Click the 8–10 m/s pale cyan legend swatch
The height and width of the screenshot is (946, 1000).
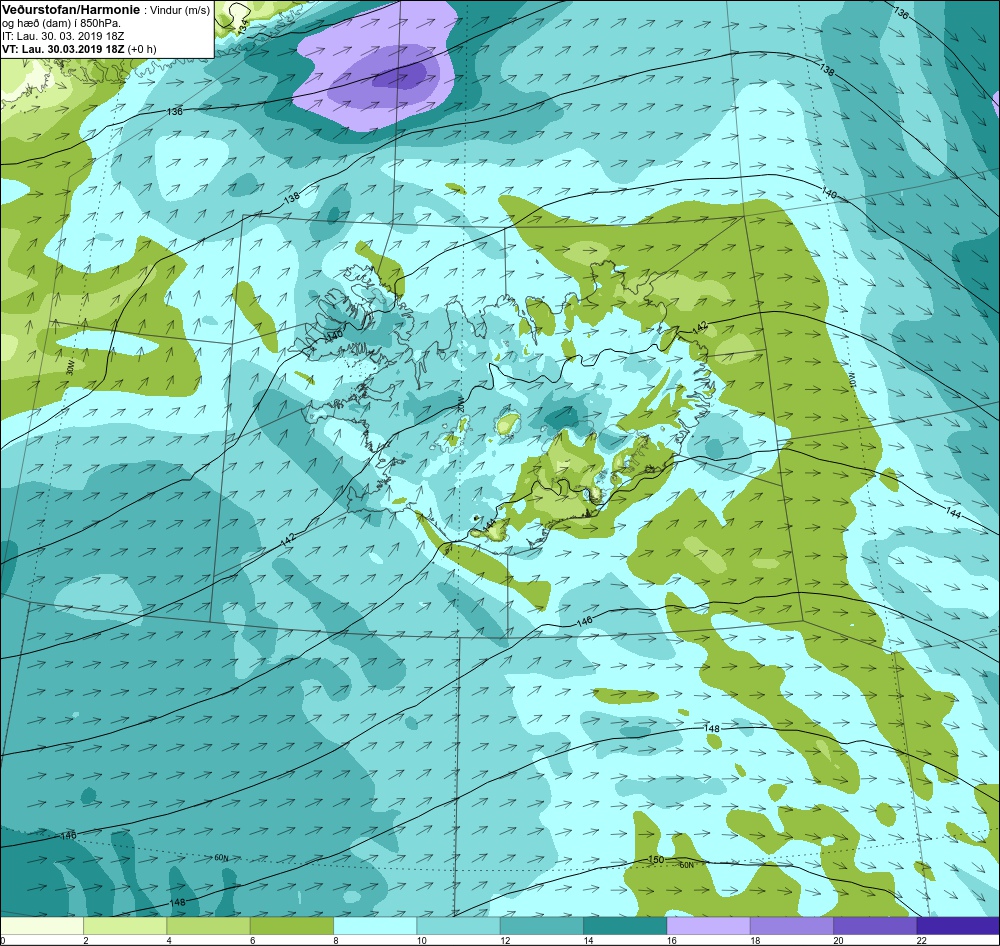[375, 926]
